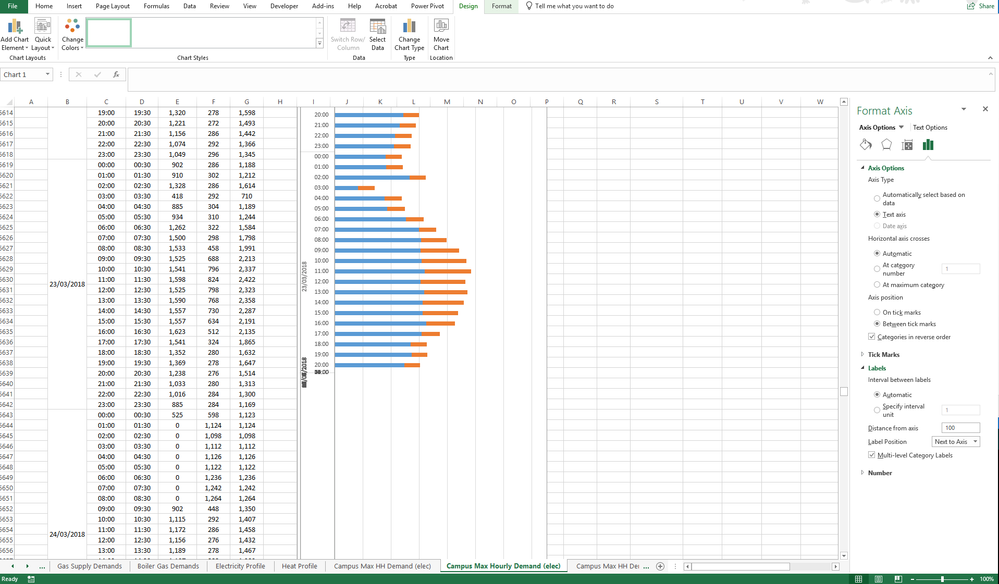
Task: Click the Insert Function fx icon
Action: point(116,75)
